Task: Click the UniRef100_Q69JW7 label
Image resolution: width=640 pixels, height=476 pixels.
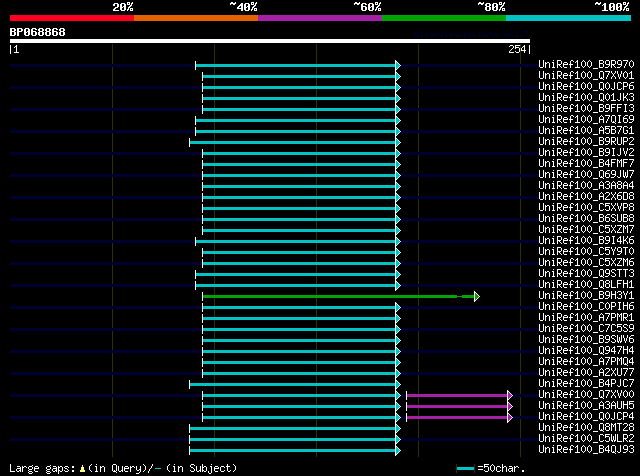Action: point(586,174)
